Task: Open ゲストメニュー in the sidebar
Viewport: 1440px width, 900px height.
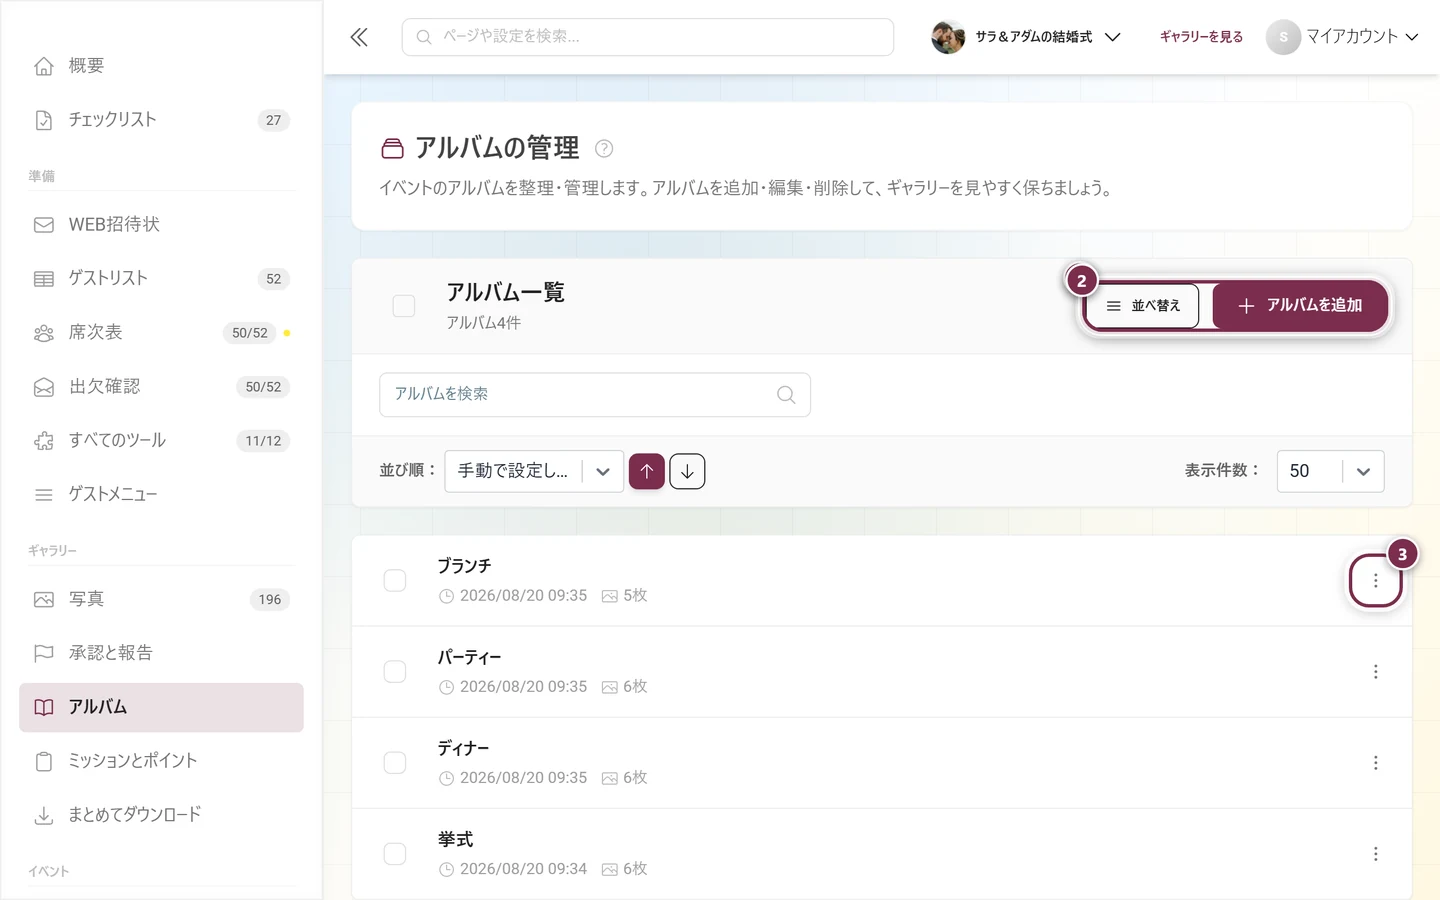Action: pyautogui.click(x=161, y=495)
